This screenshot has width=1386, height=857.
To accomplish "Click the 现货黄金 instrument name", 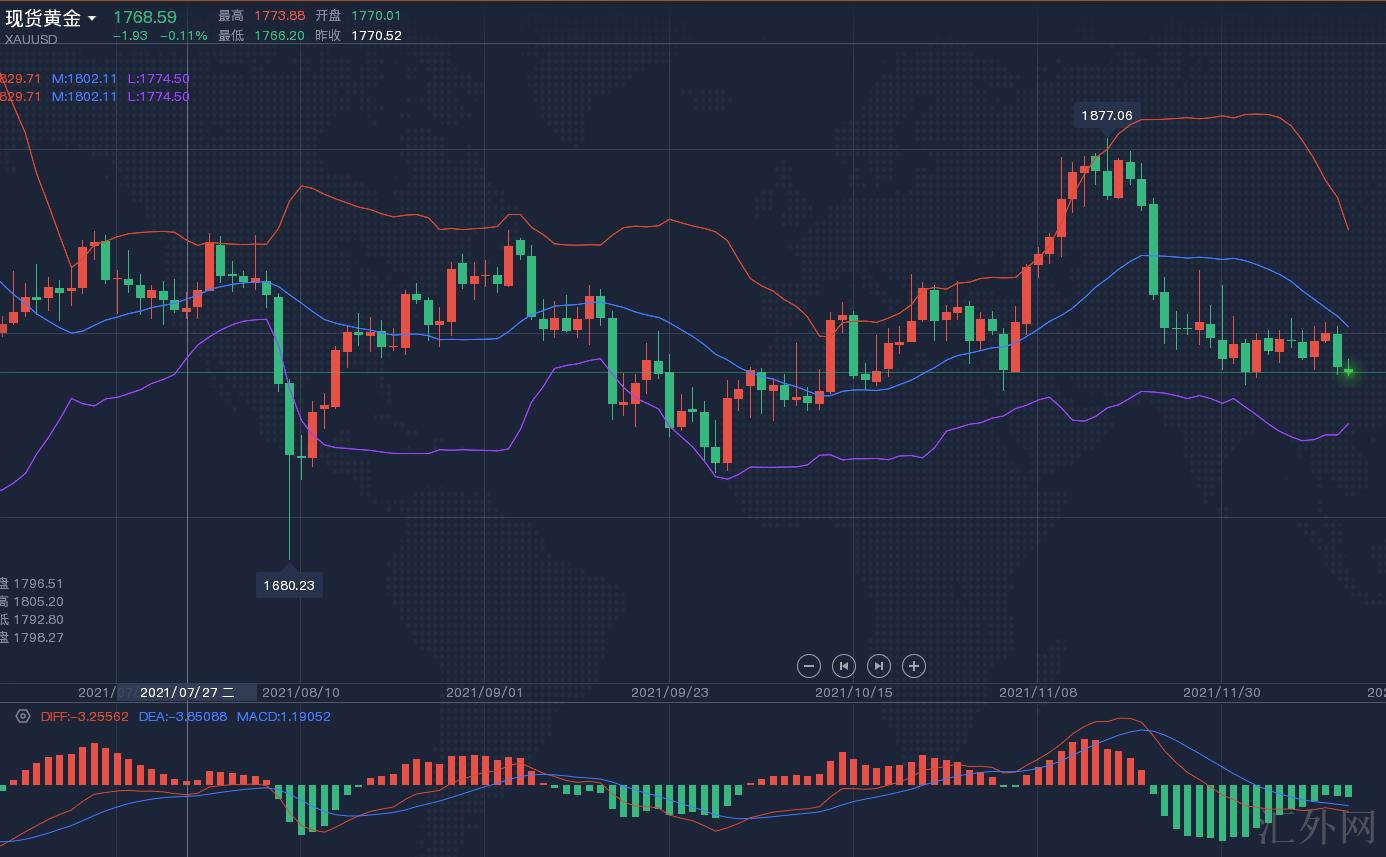I will pyautogui.click(x=43, y=18).
